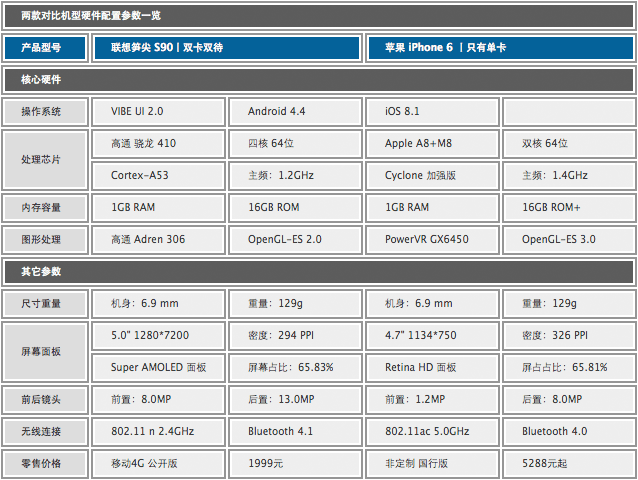638x480 pixels.
Task: Click the 其它参数 section header
Action: [x=42, y=271]
